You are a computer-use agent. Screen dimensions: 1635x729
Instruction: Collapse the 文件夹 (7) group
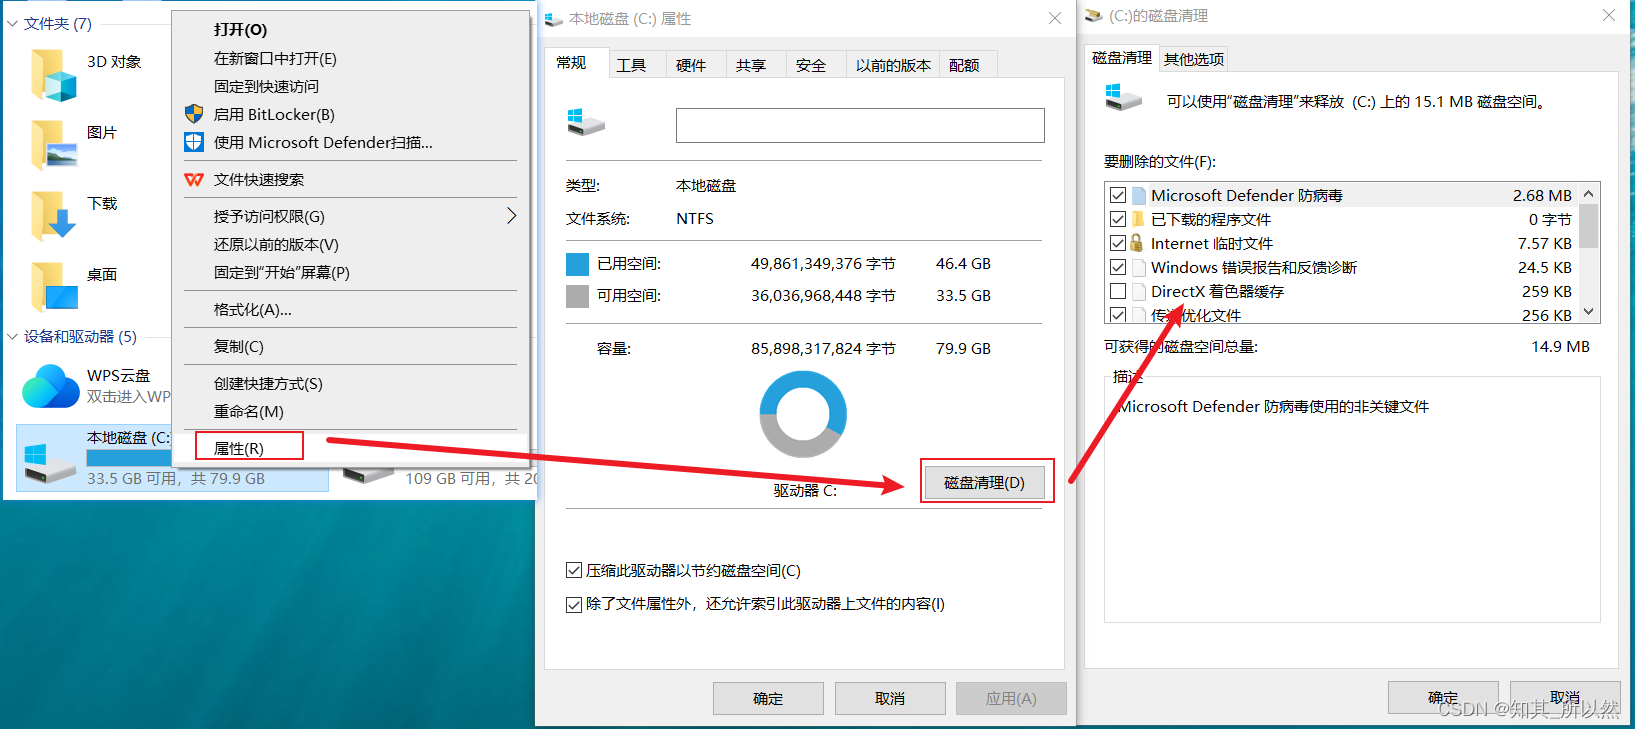point(12,23)
